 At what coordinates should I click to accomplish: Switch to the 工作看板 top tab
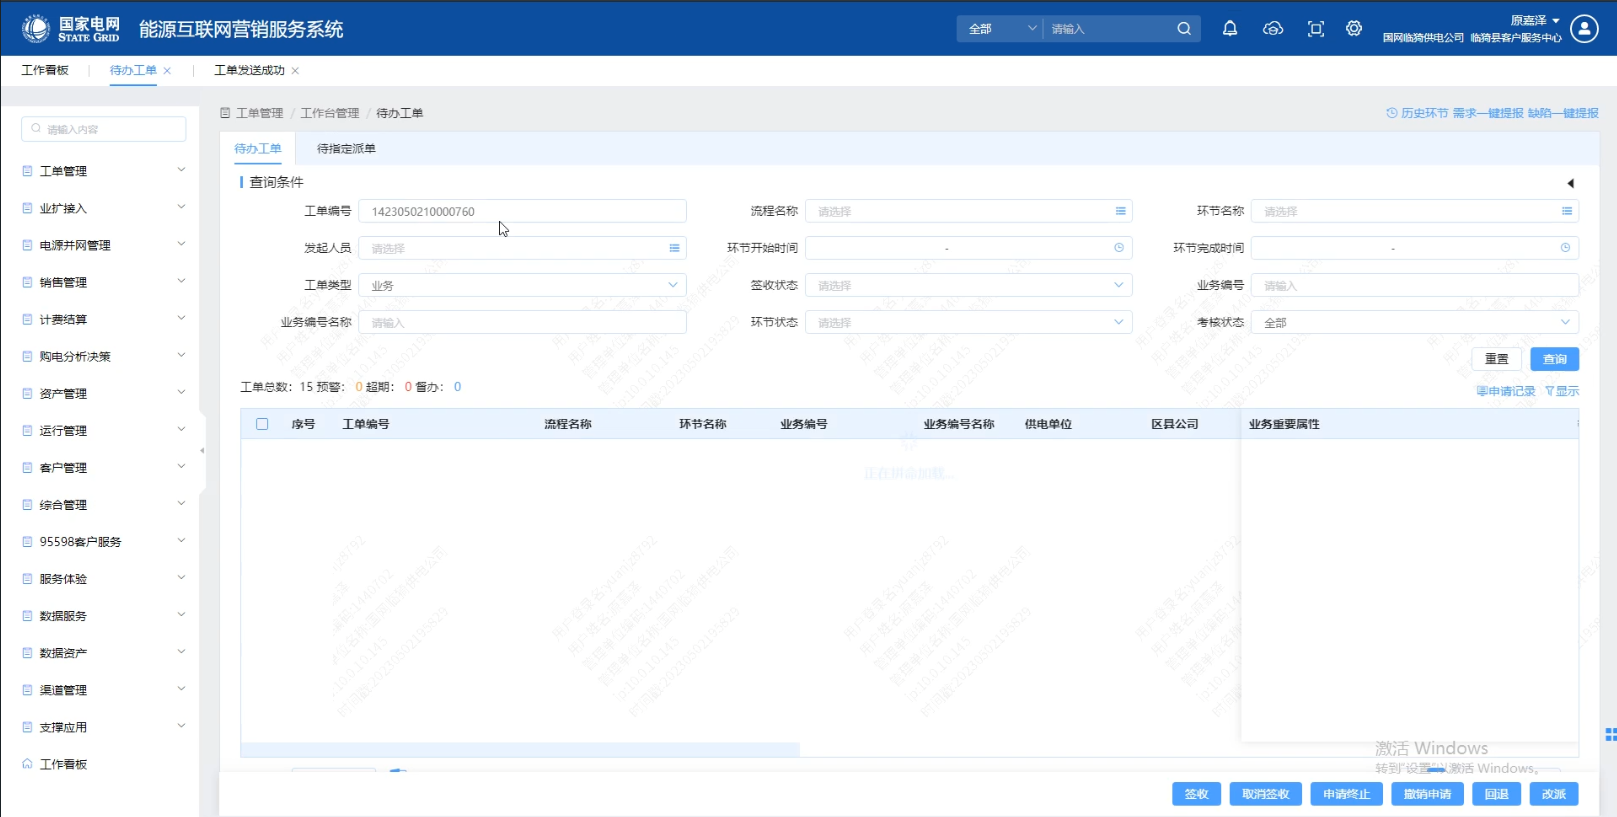pos(45,70)
